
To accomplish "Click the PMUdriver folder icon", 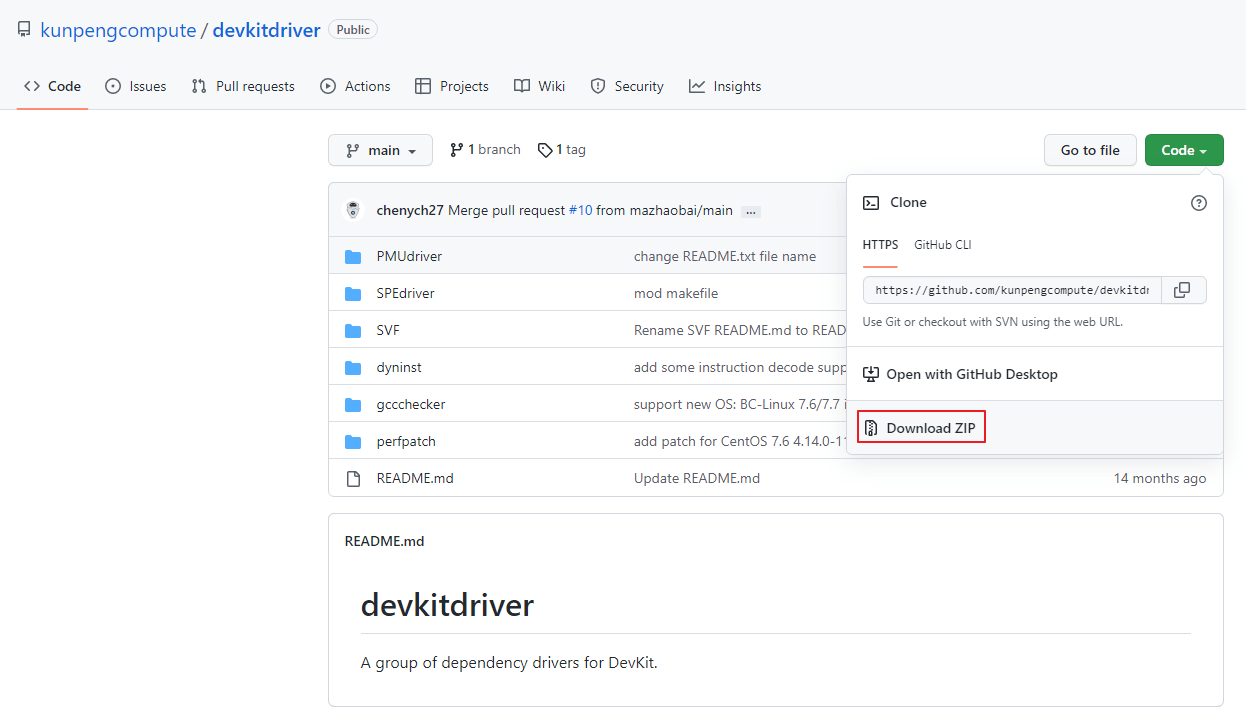I will pos(353,257).
